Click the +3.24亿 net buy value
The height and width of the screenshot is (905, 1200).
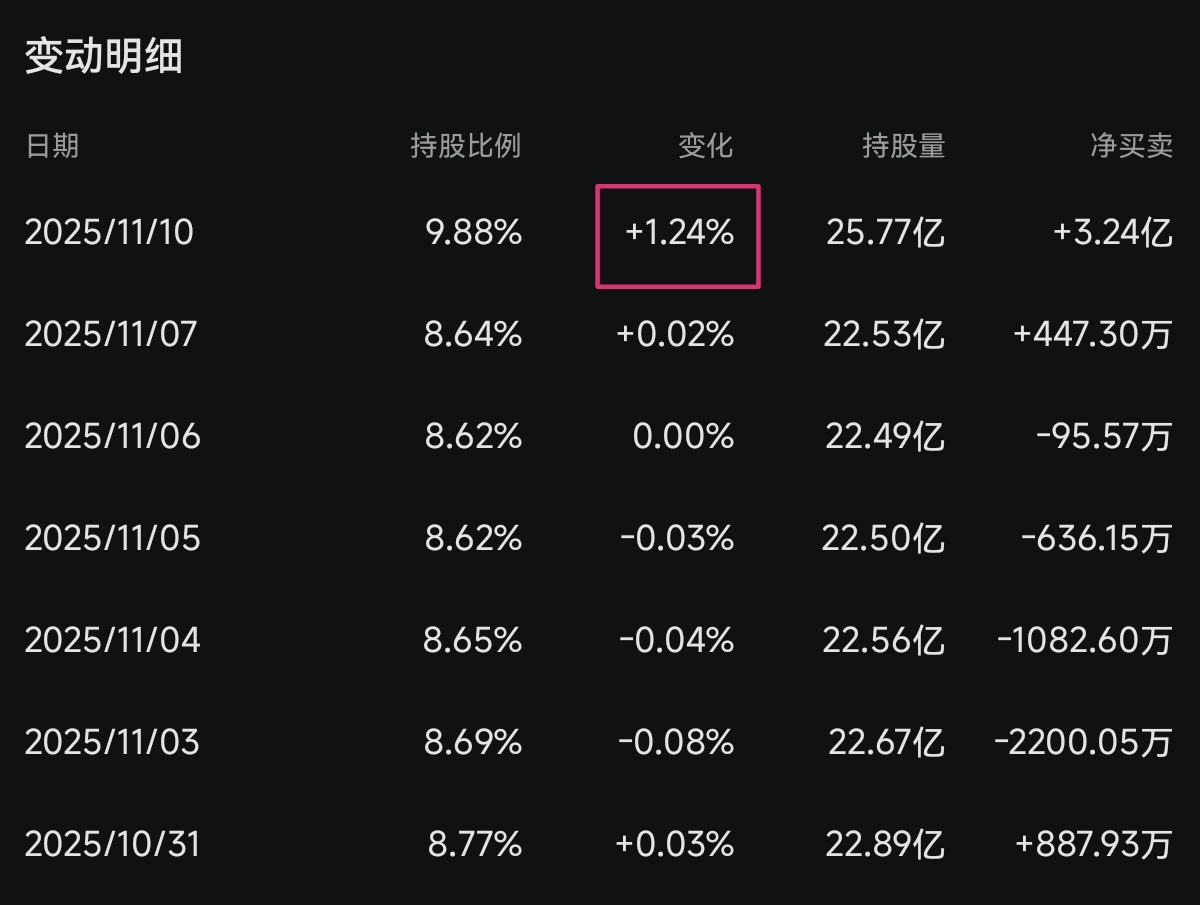click(1112, 233)
